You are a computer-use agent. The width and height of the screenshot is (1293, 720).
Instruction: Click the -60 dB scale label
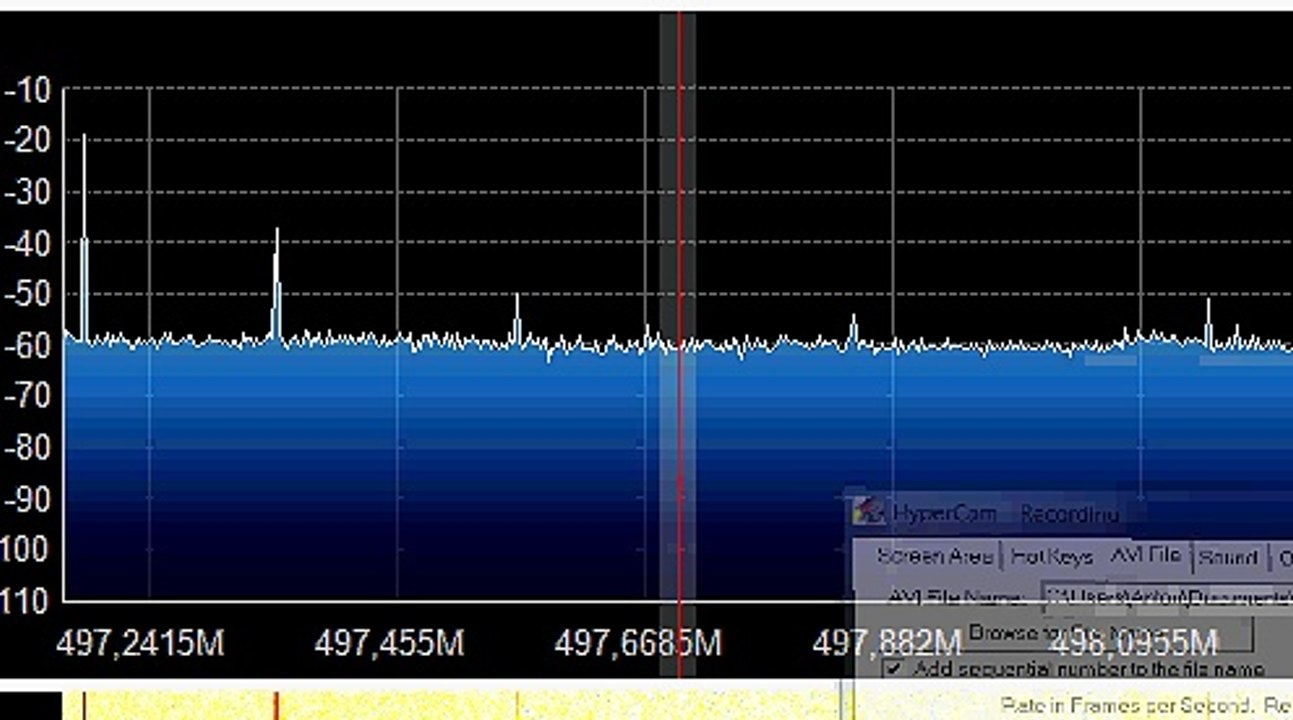[27, 345]
